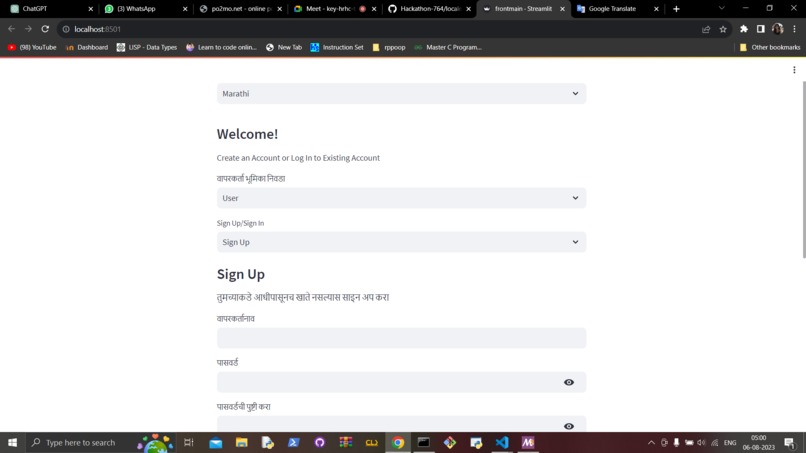806x453 pixels.
Task: Show password in the confirm password field
Action: point(569,426)
